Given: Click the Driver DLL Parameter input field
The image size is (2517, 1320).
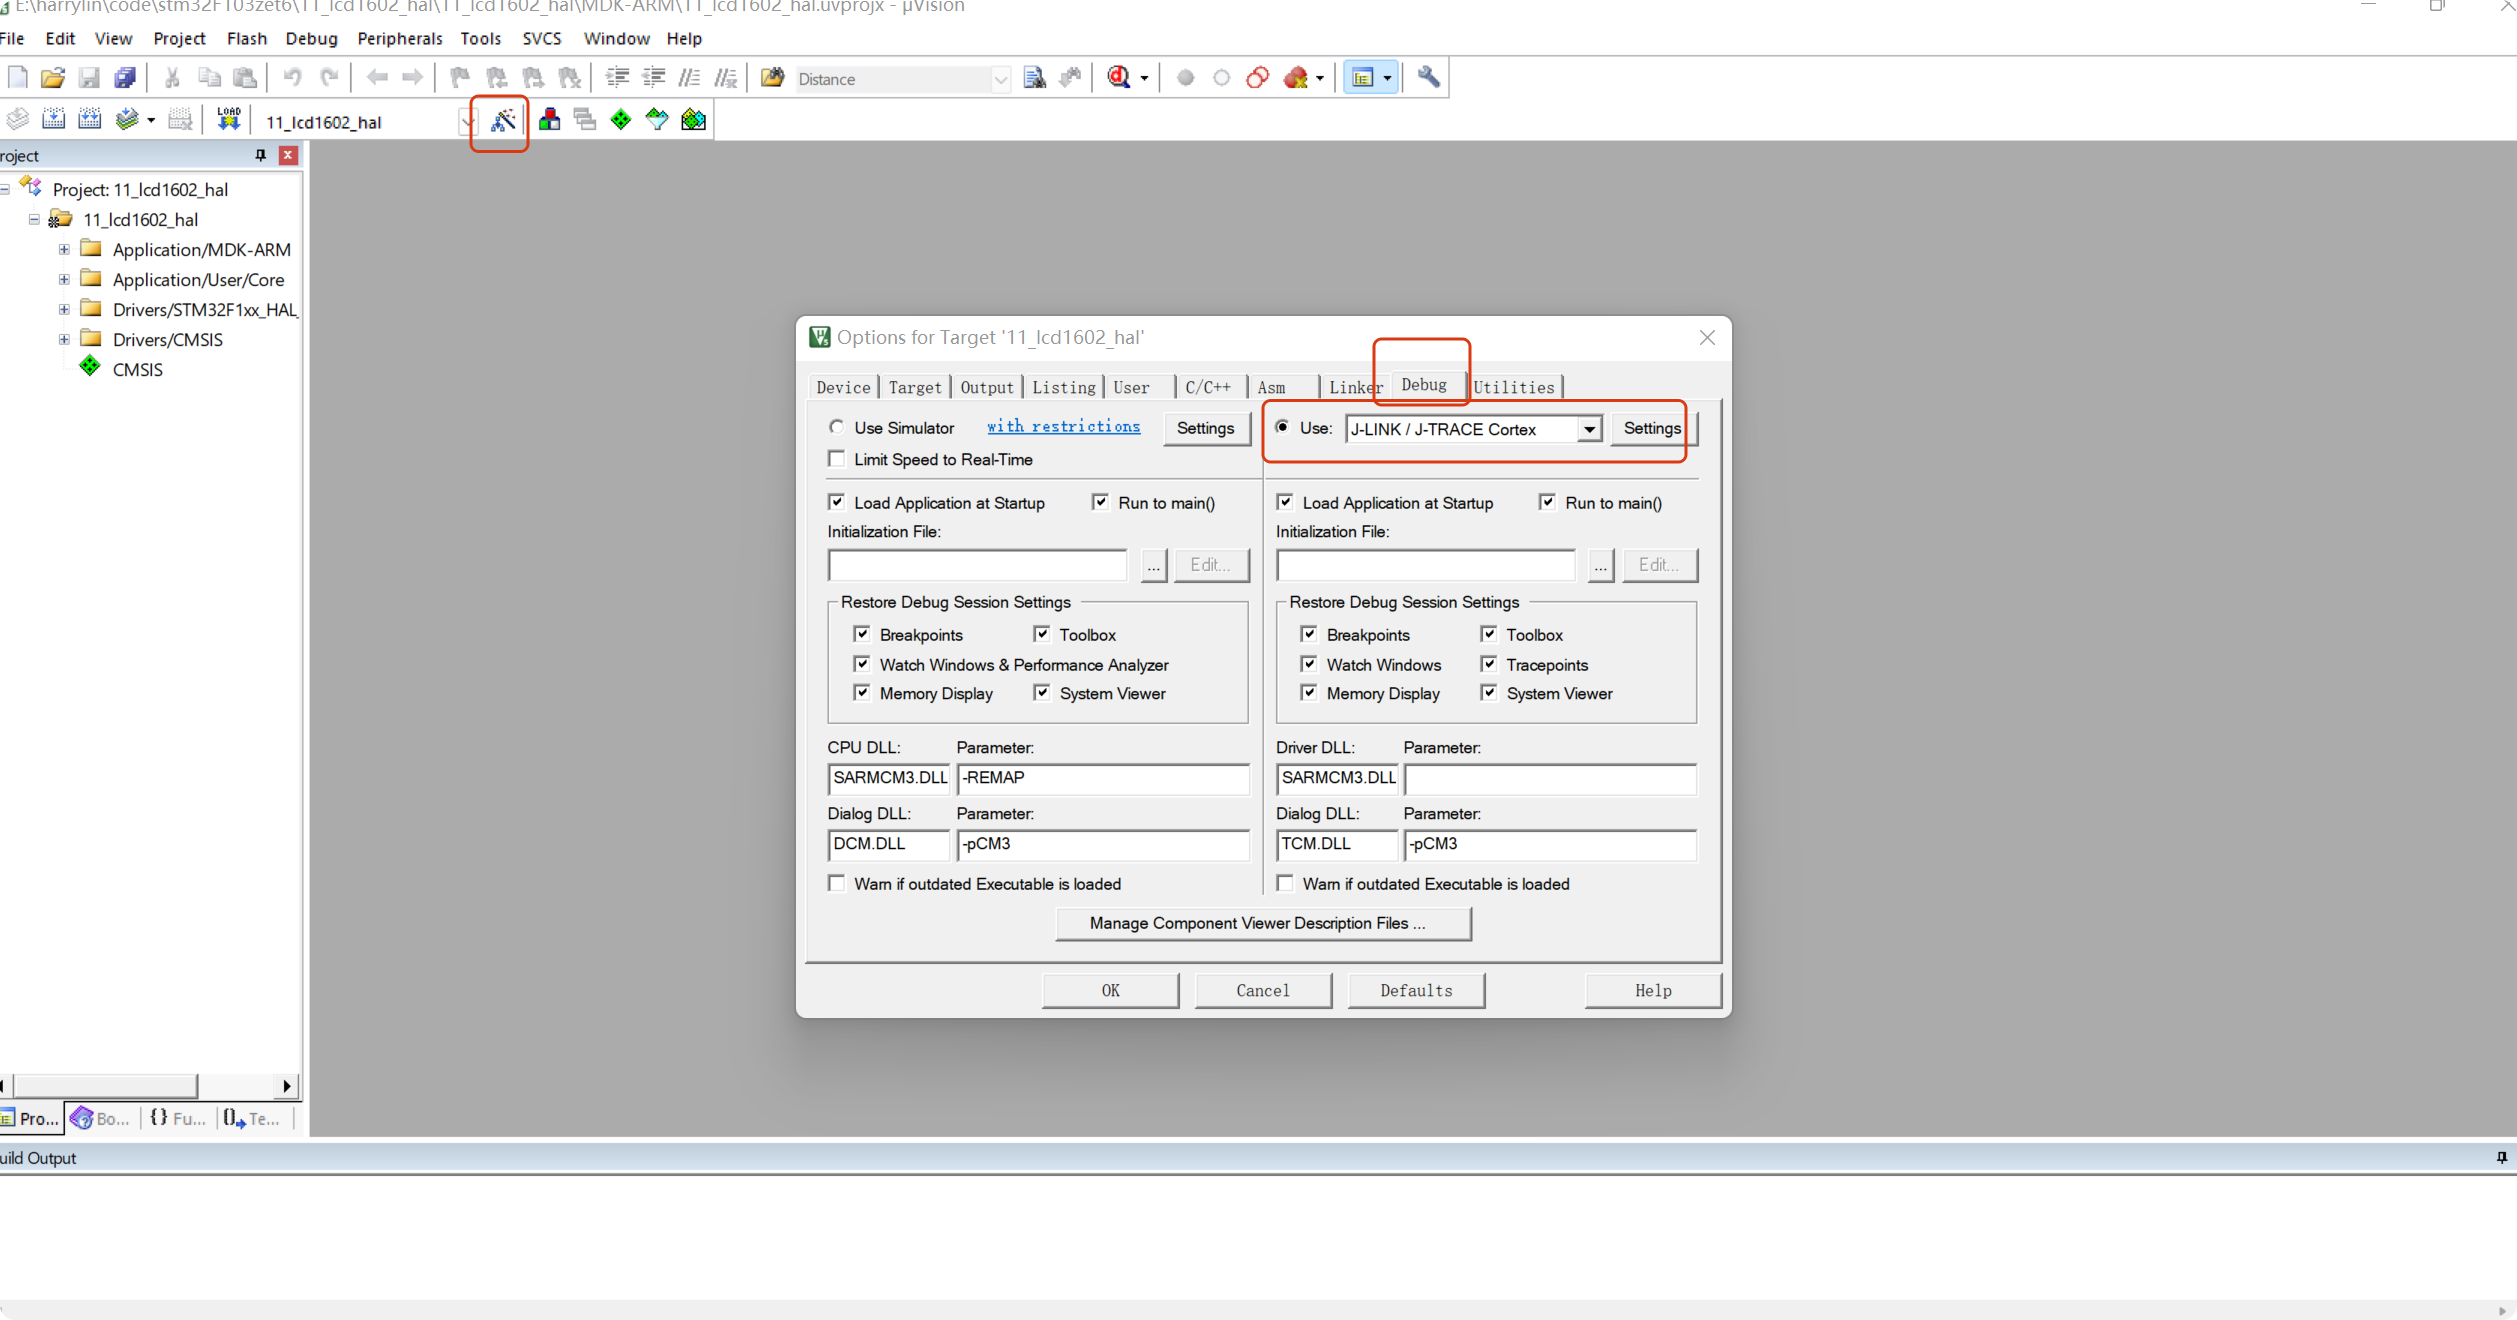Looking at the screenshot, I should tap(1549, 779).
